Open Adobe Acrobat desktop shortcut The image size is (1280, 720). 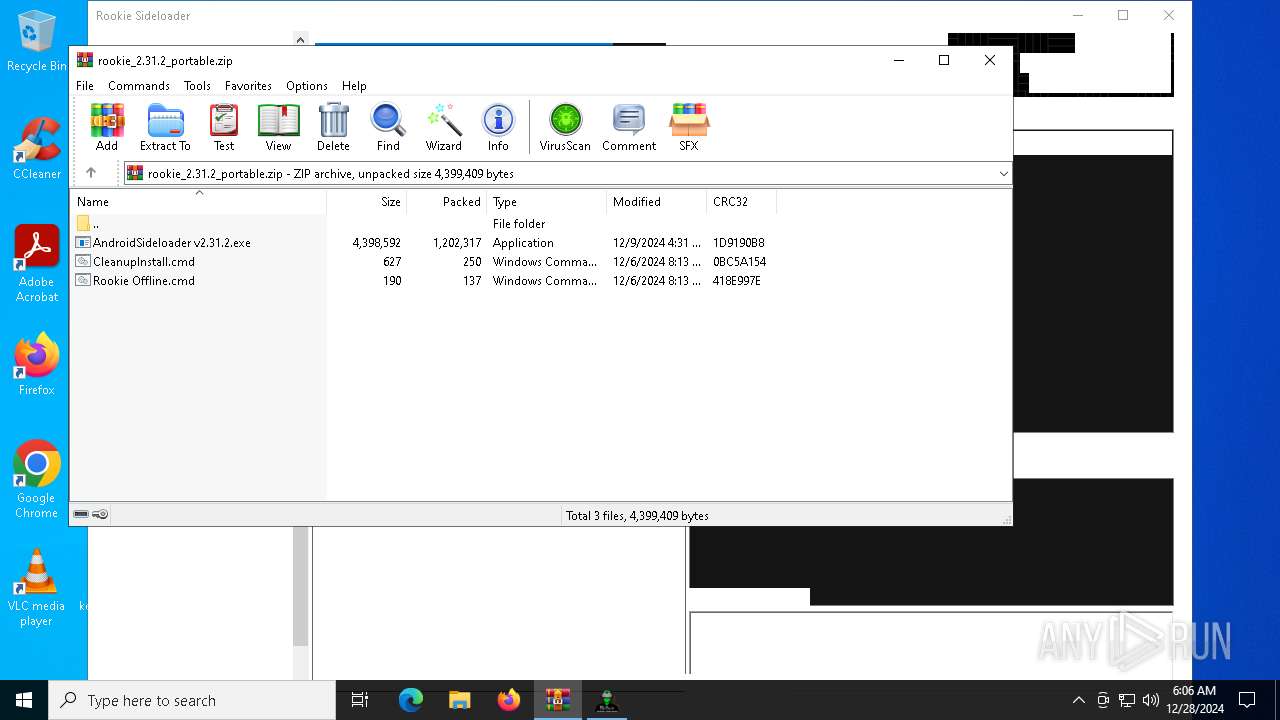pyautogui.click(x=37, y=264)
